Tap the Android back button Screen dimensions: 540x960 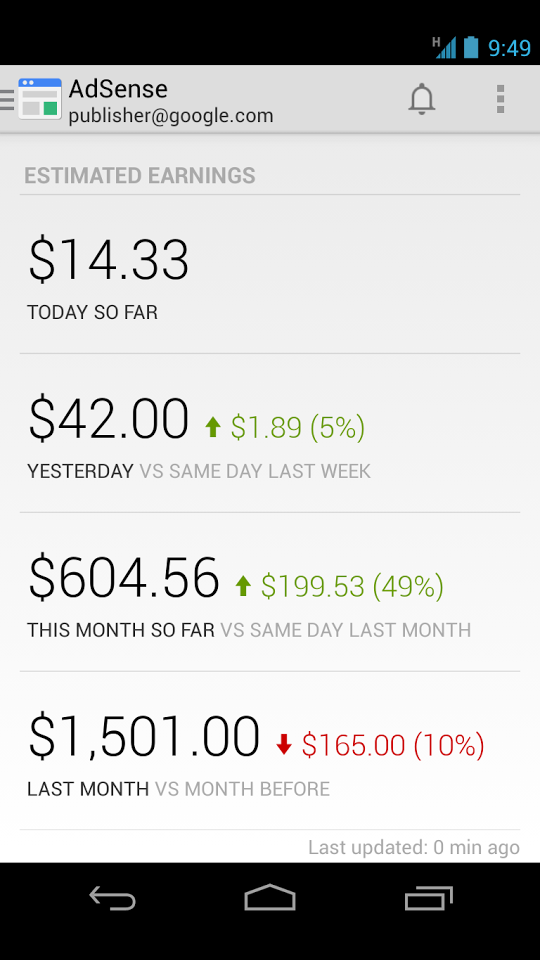(x=112, y=898)
